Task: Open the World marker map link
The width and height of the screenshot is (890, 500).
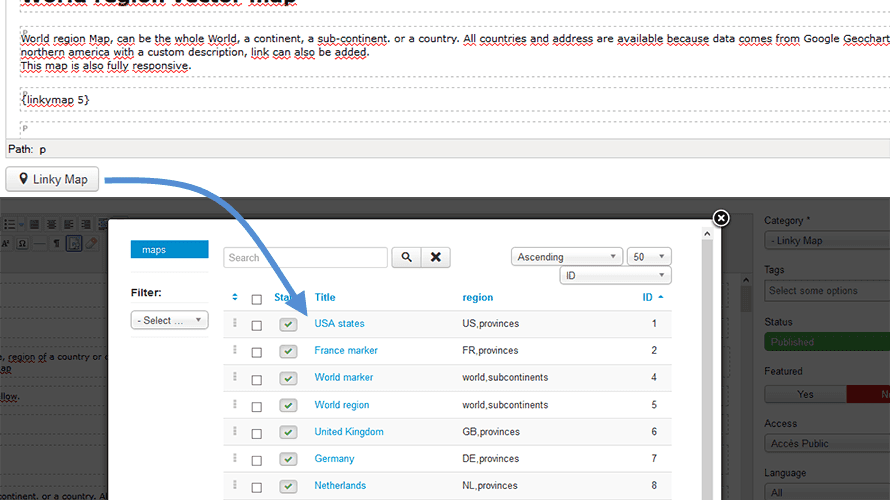Action: (x=343, y=378)
